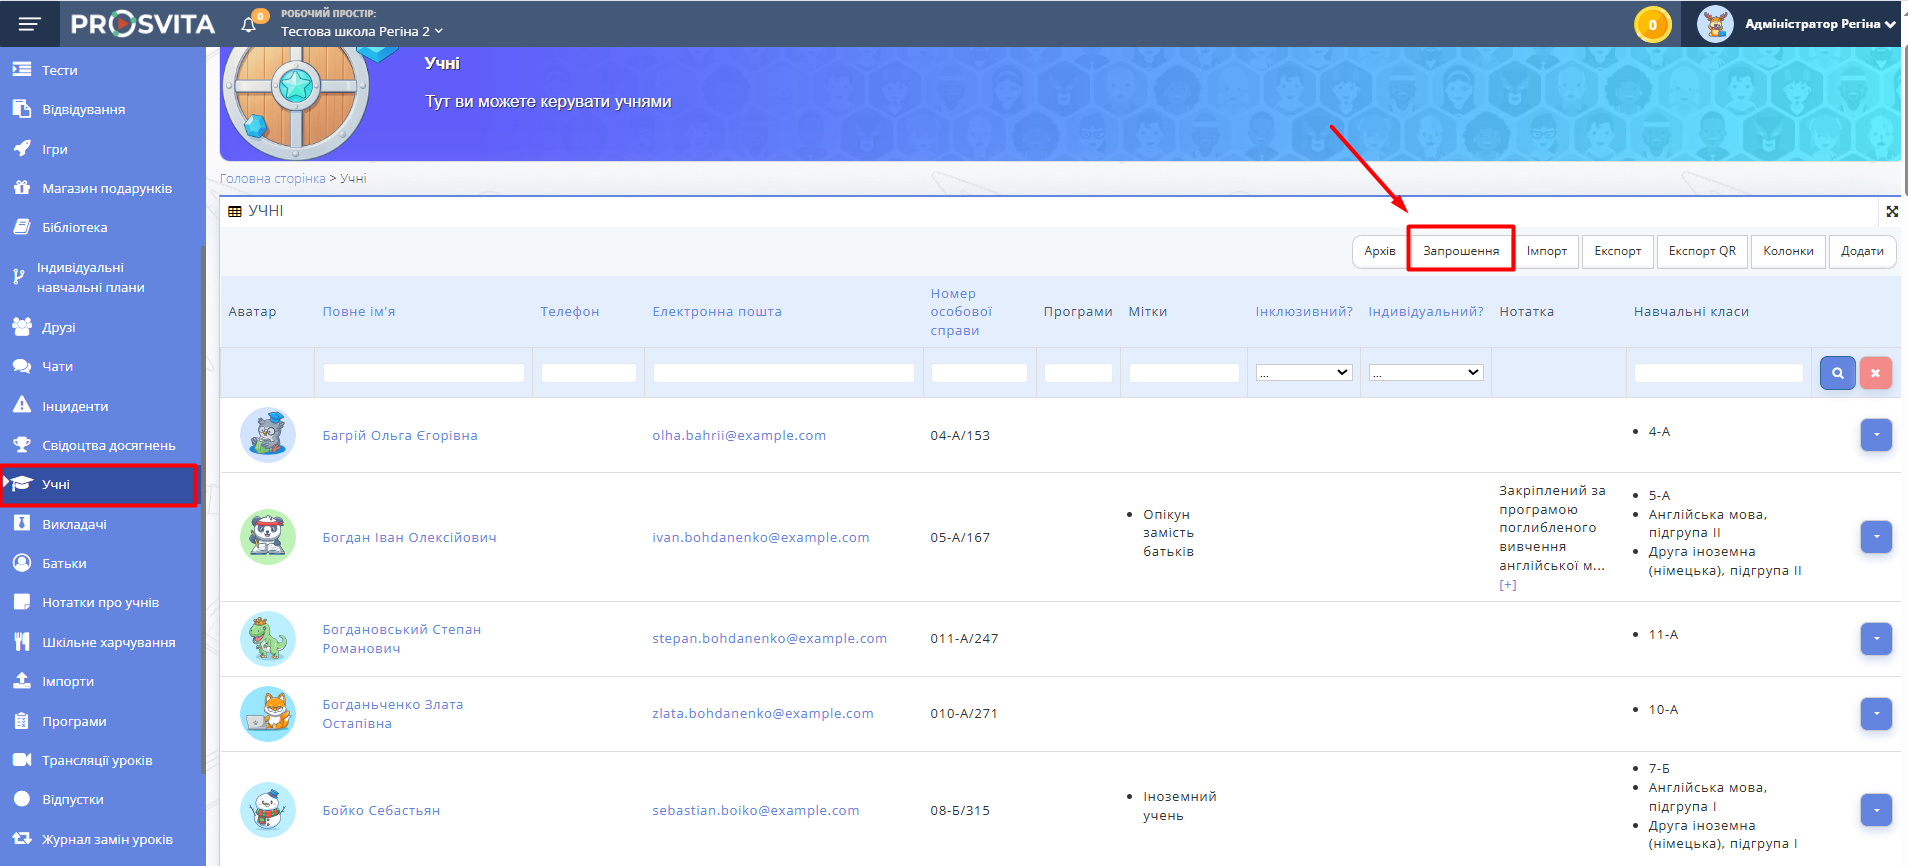Sort by Електронна пошта column header
The image size is (1908, 866).
click(x=717, y=312)
